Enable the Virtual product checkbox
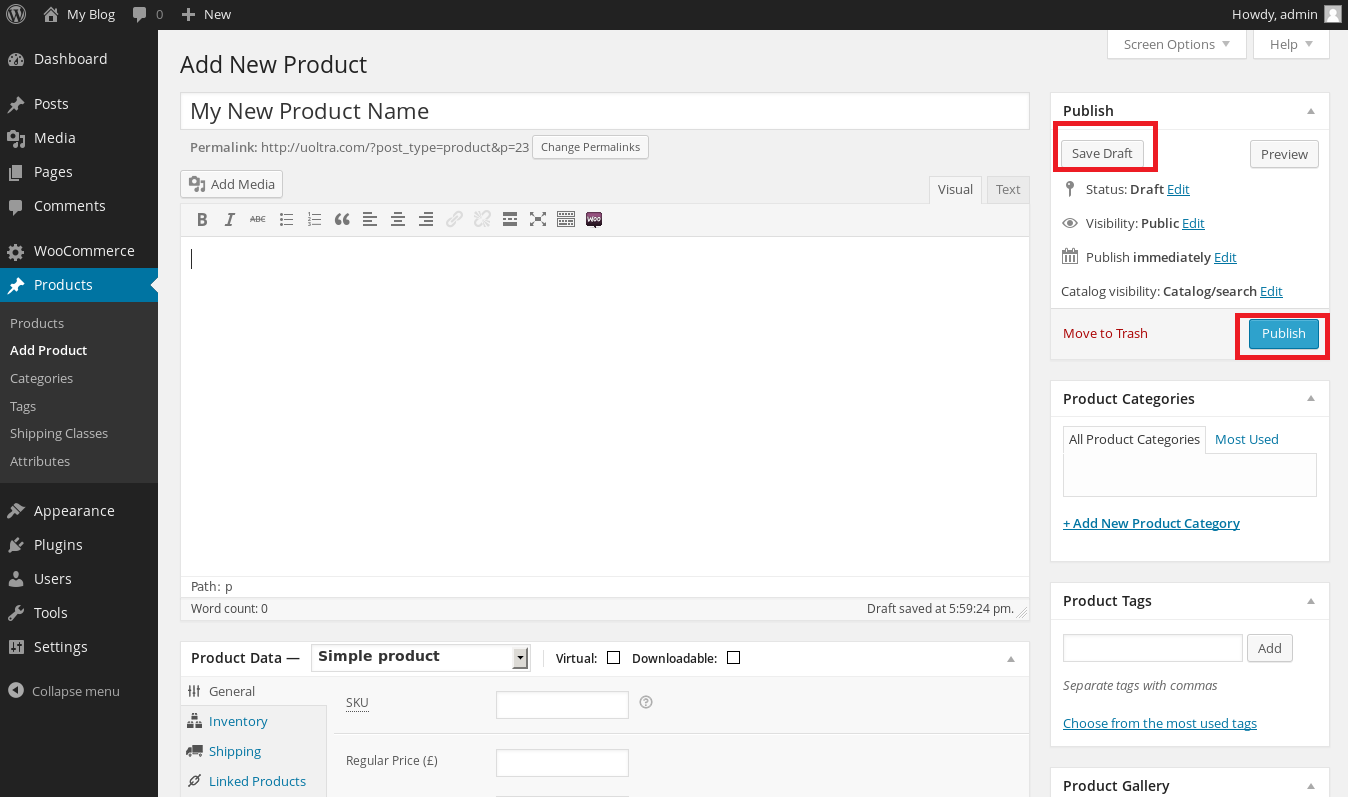This screenshot has width=1348, height=797. (613, 657)
